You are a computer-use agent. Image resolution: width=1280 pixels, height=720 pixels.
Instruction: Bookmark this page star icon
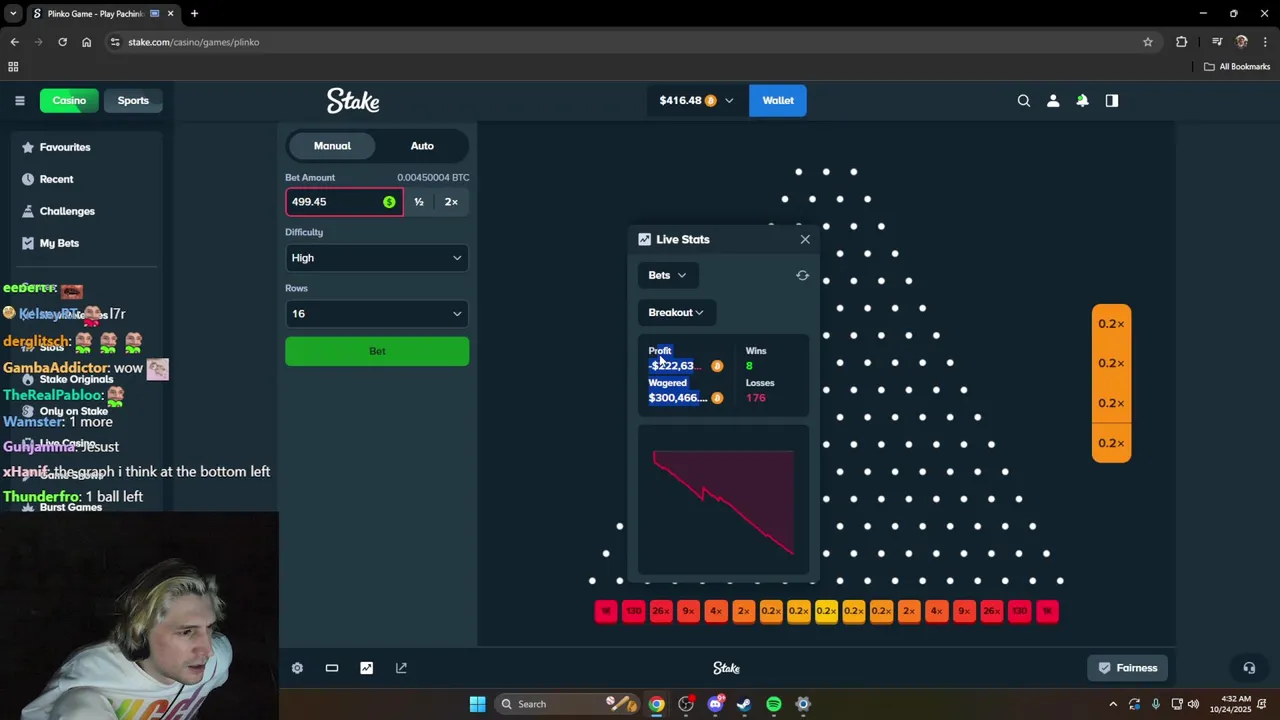tap(1148, 42)
